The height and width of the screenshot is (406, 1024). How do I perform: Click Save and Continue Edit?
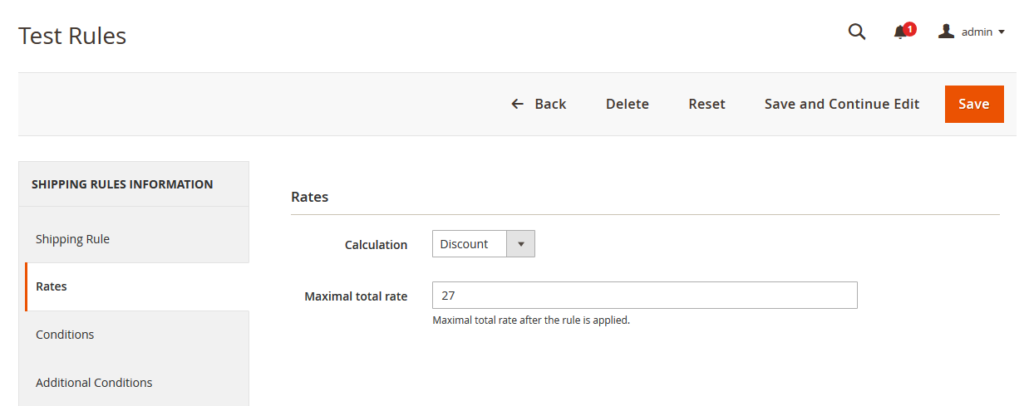point(841,104)
